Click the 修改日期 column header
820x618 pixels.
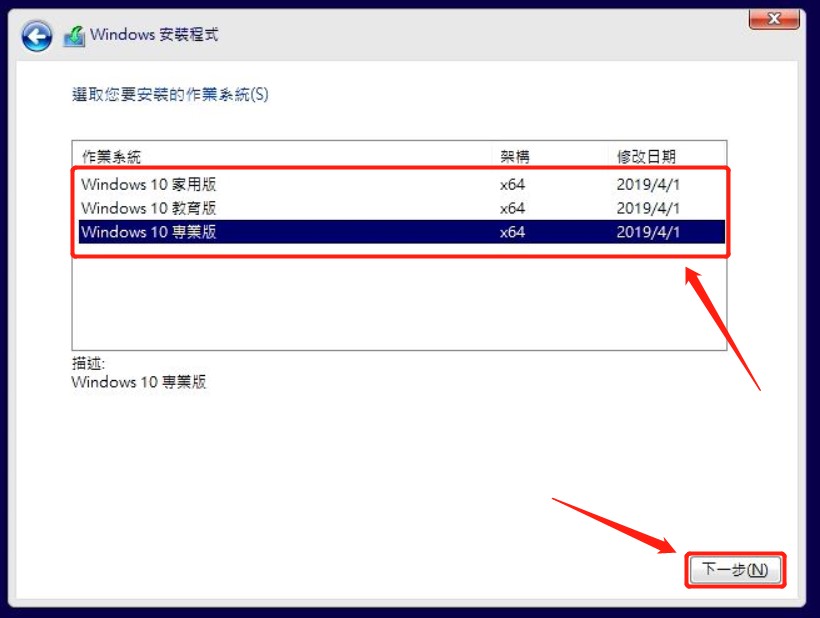[646, 156]
